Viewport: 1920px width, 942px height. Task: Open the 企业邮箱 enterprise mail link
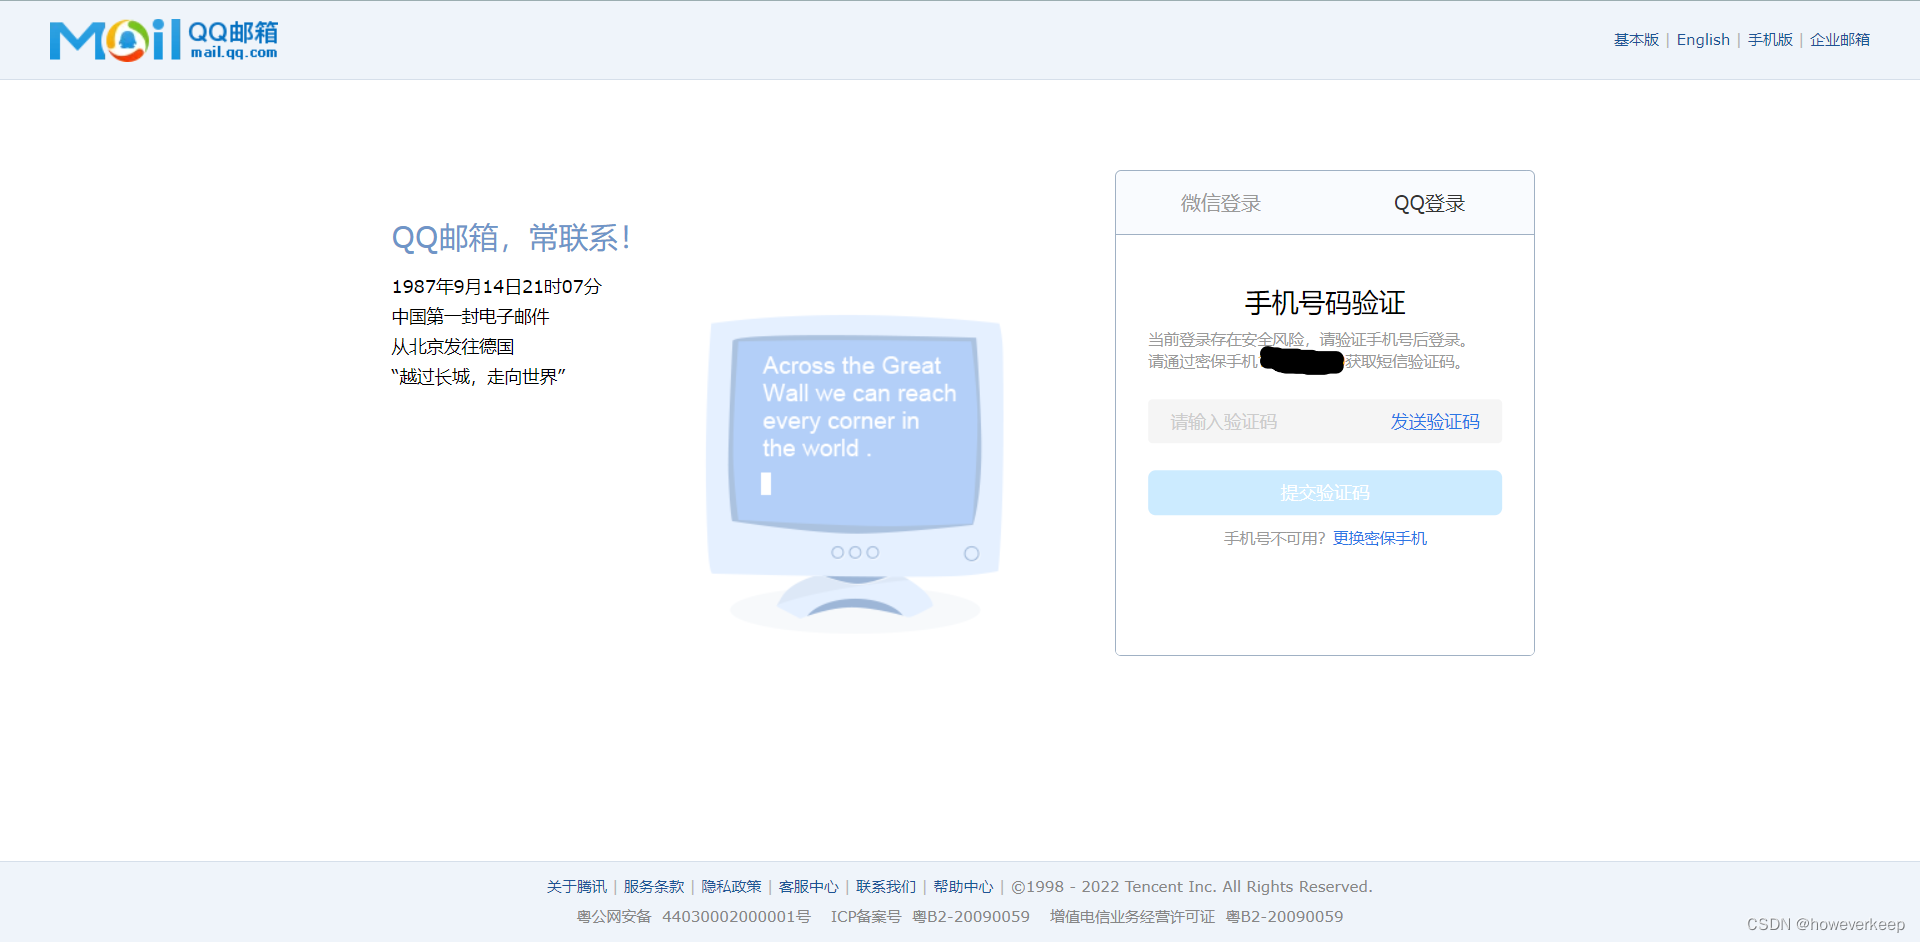pyautogui.click(x=1840, y=40)
